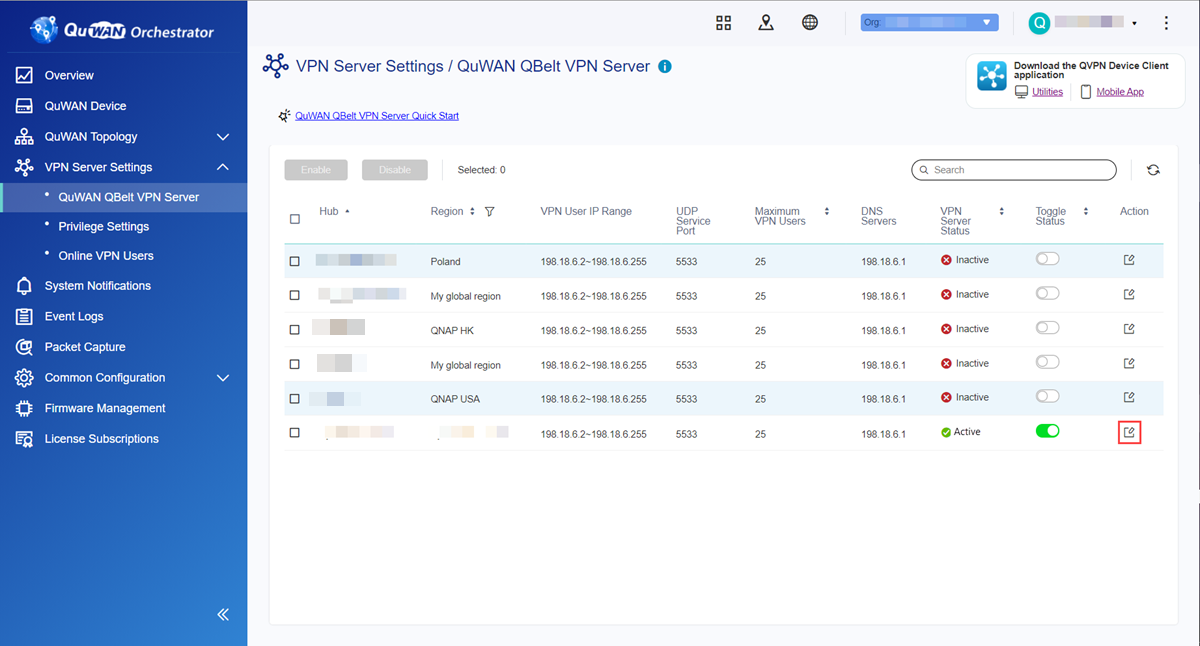Sort by Toggle Status column
Screen dimensions: 1200x646
pos(1085,212)
